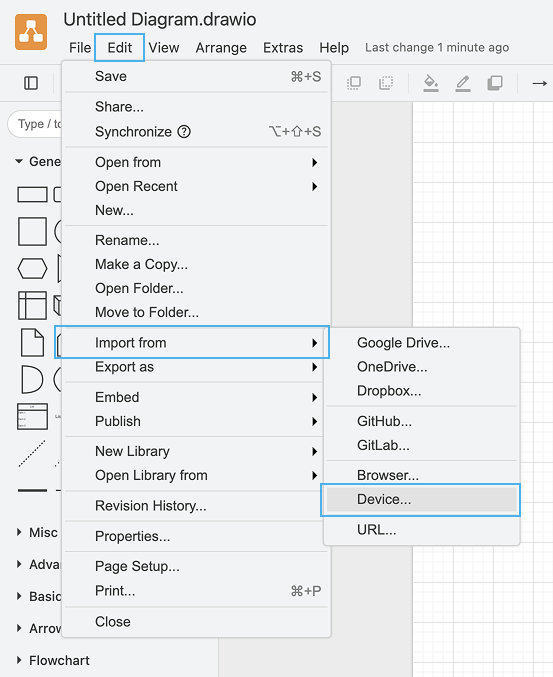
Task: Toggle the Shadow toolbar icon
Action: point(495,83)
